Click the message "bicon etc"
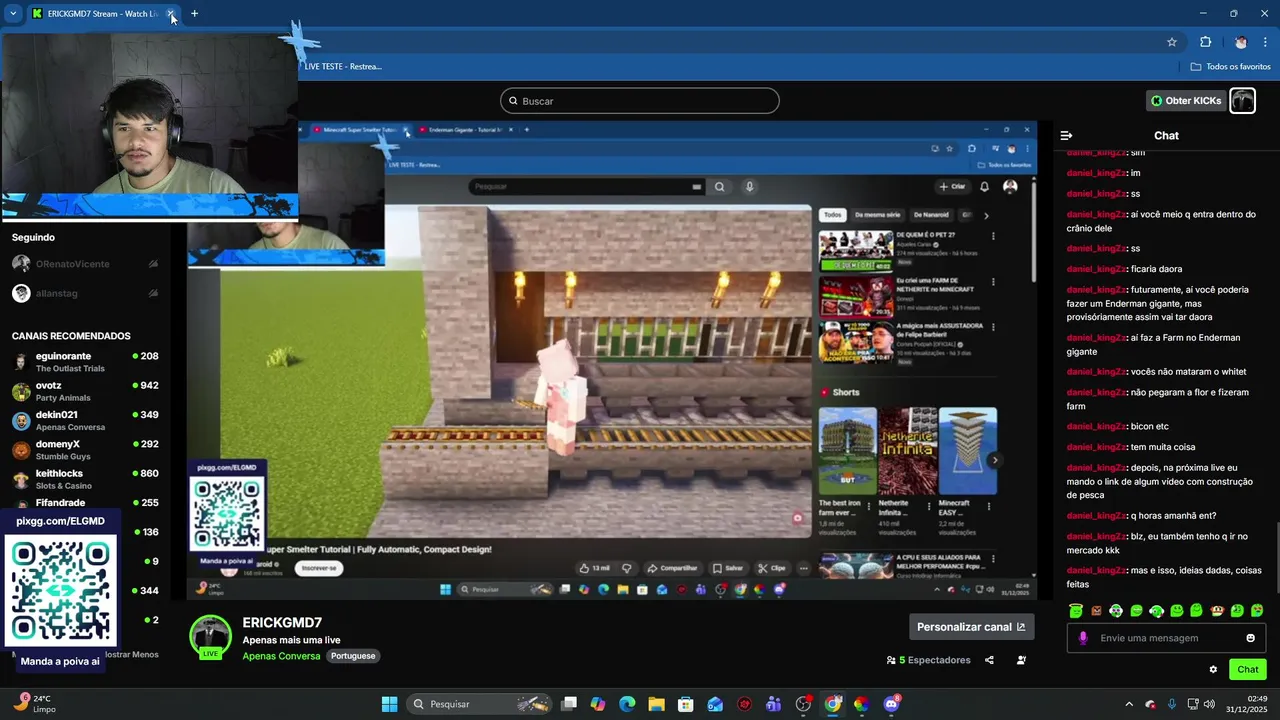The height and width of the screenshot is (720, 1280). click(1149, 426)
